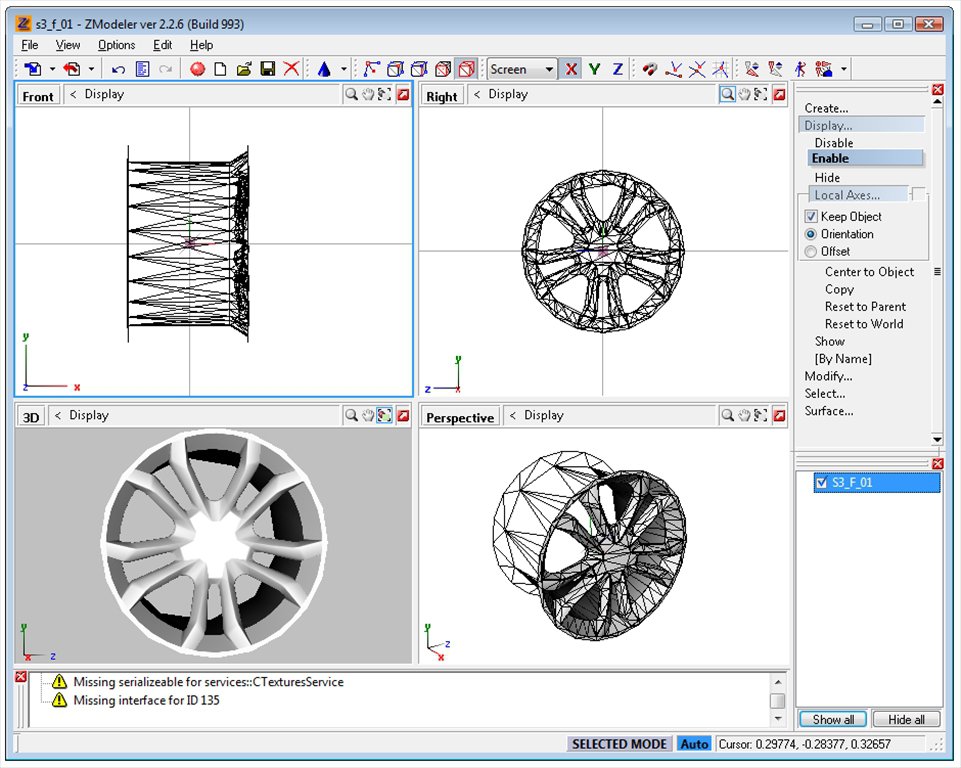
Task: Select the blue cone primitive tool
Action: pos(324,69)
